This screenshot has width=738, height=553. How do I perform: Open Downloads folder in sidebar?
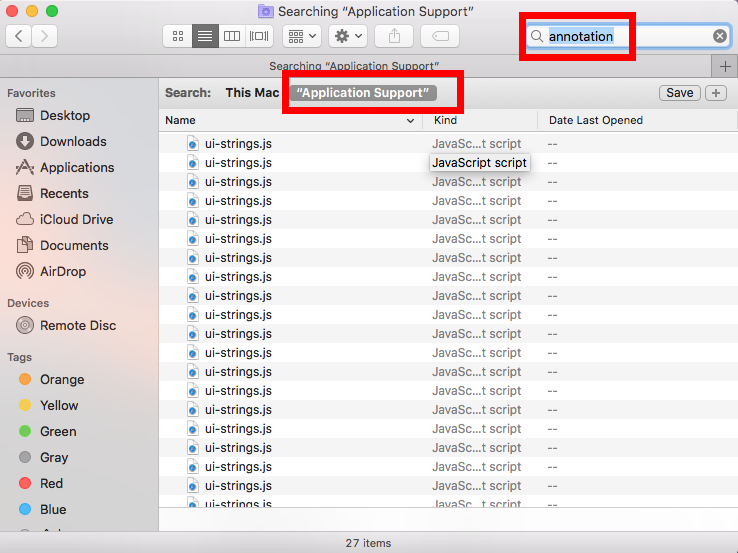[x=72, y=141]
